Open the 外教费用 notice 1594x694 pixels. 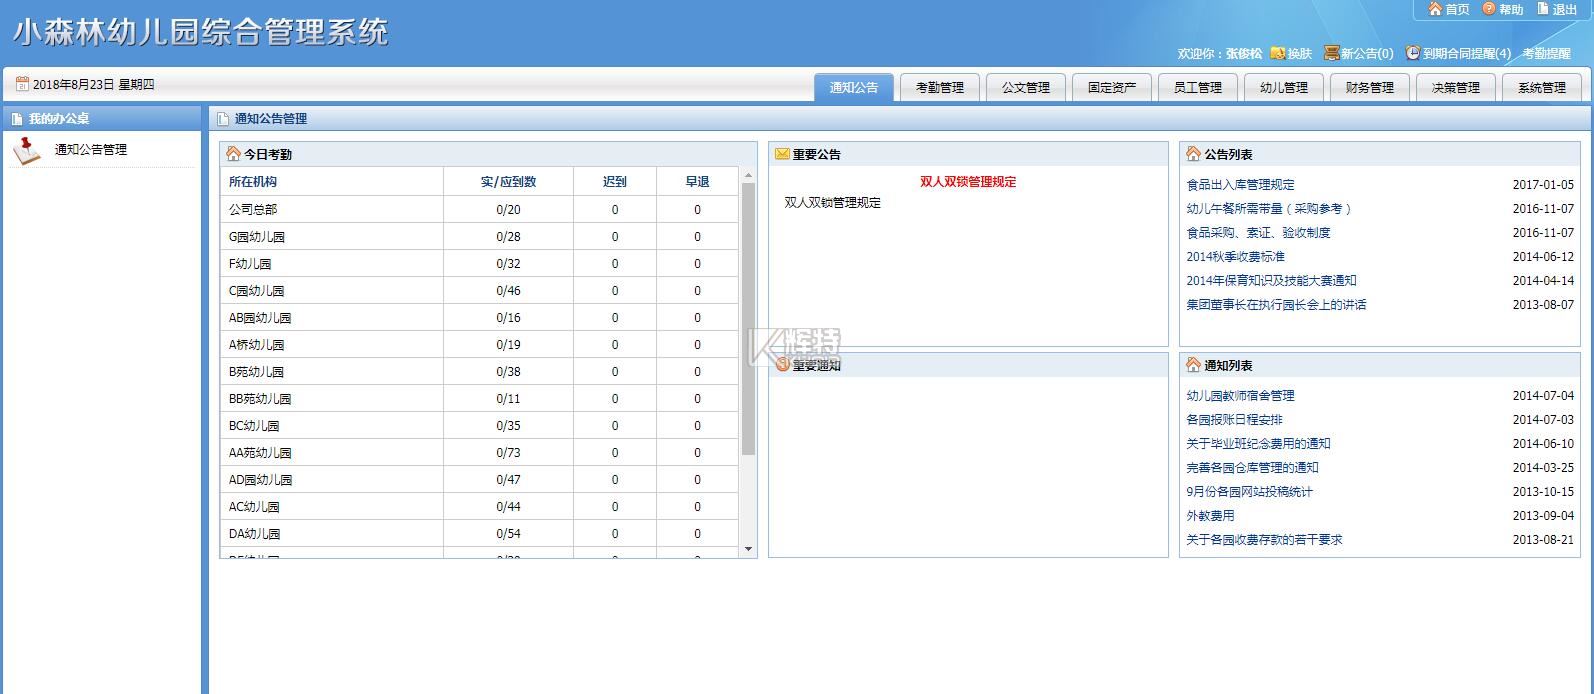(x=1210, y=516)
